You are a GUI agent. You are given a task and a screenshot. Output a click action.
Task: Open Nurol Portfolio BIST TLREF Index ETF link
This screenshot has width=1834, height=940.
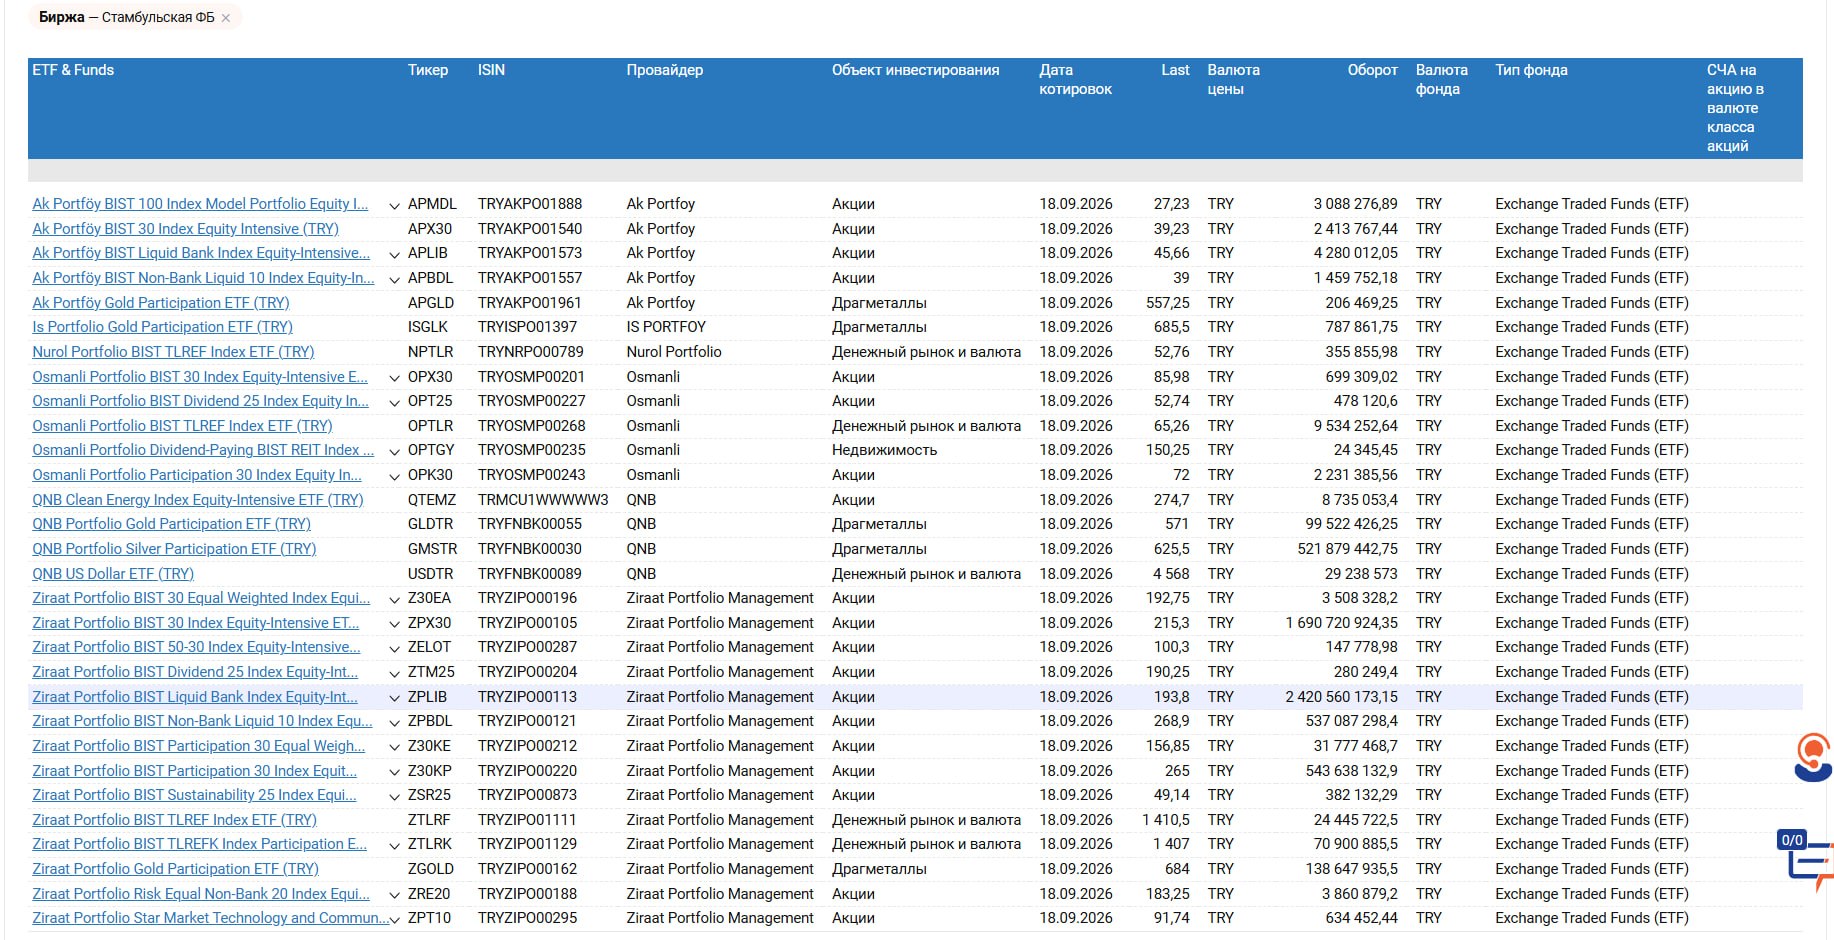pos(173,352)
